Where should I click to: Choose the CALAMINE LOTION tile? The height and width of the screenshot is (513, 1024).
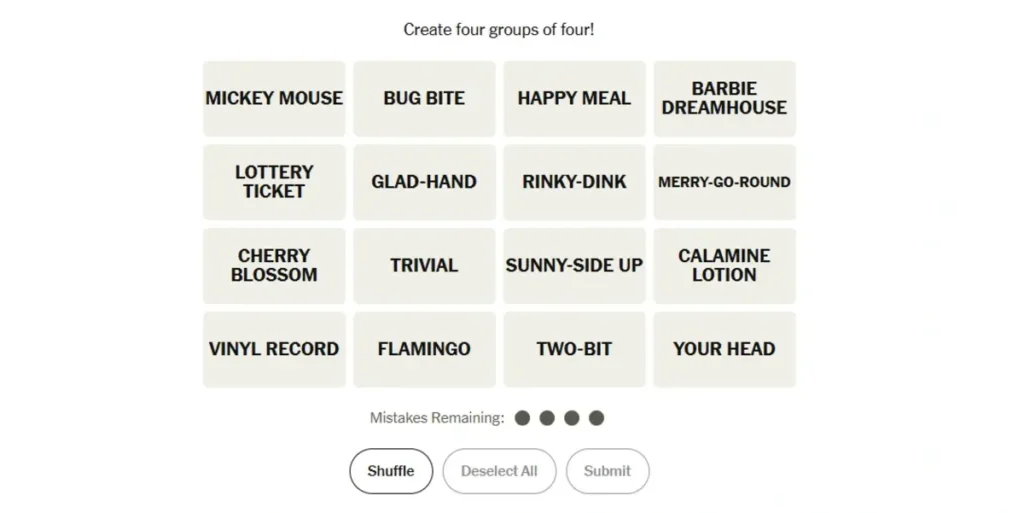tap(724, 266)
